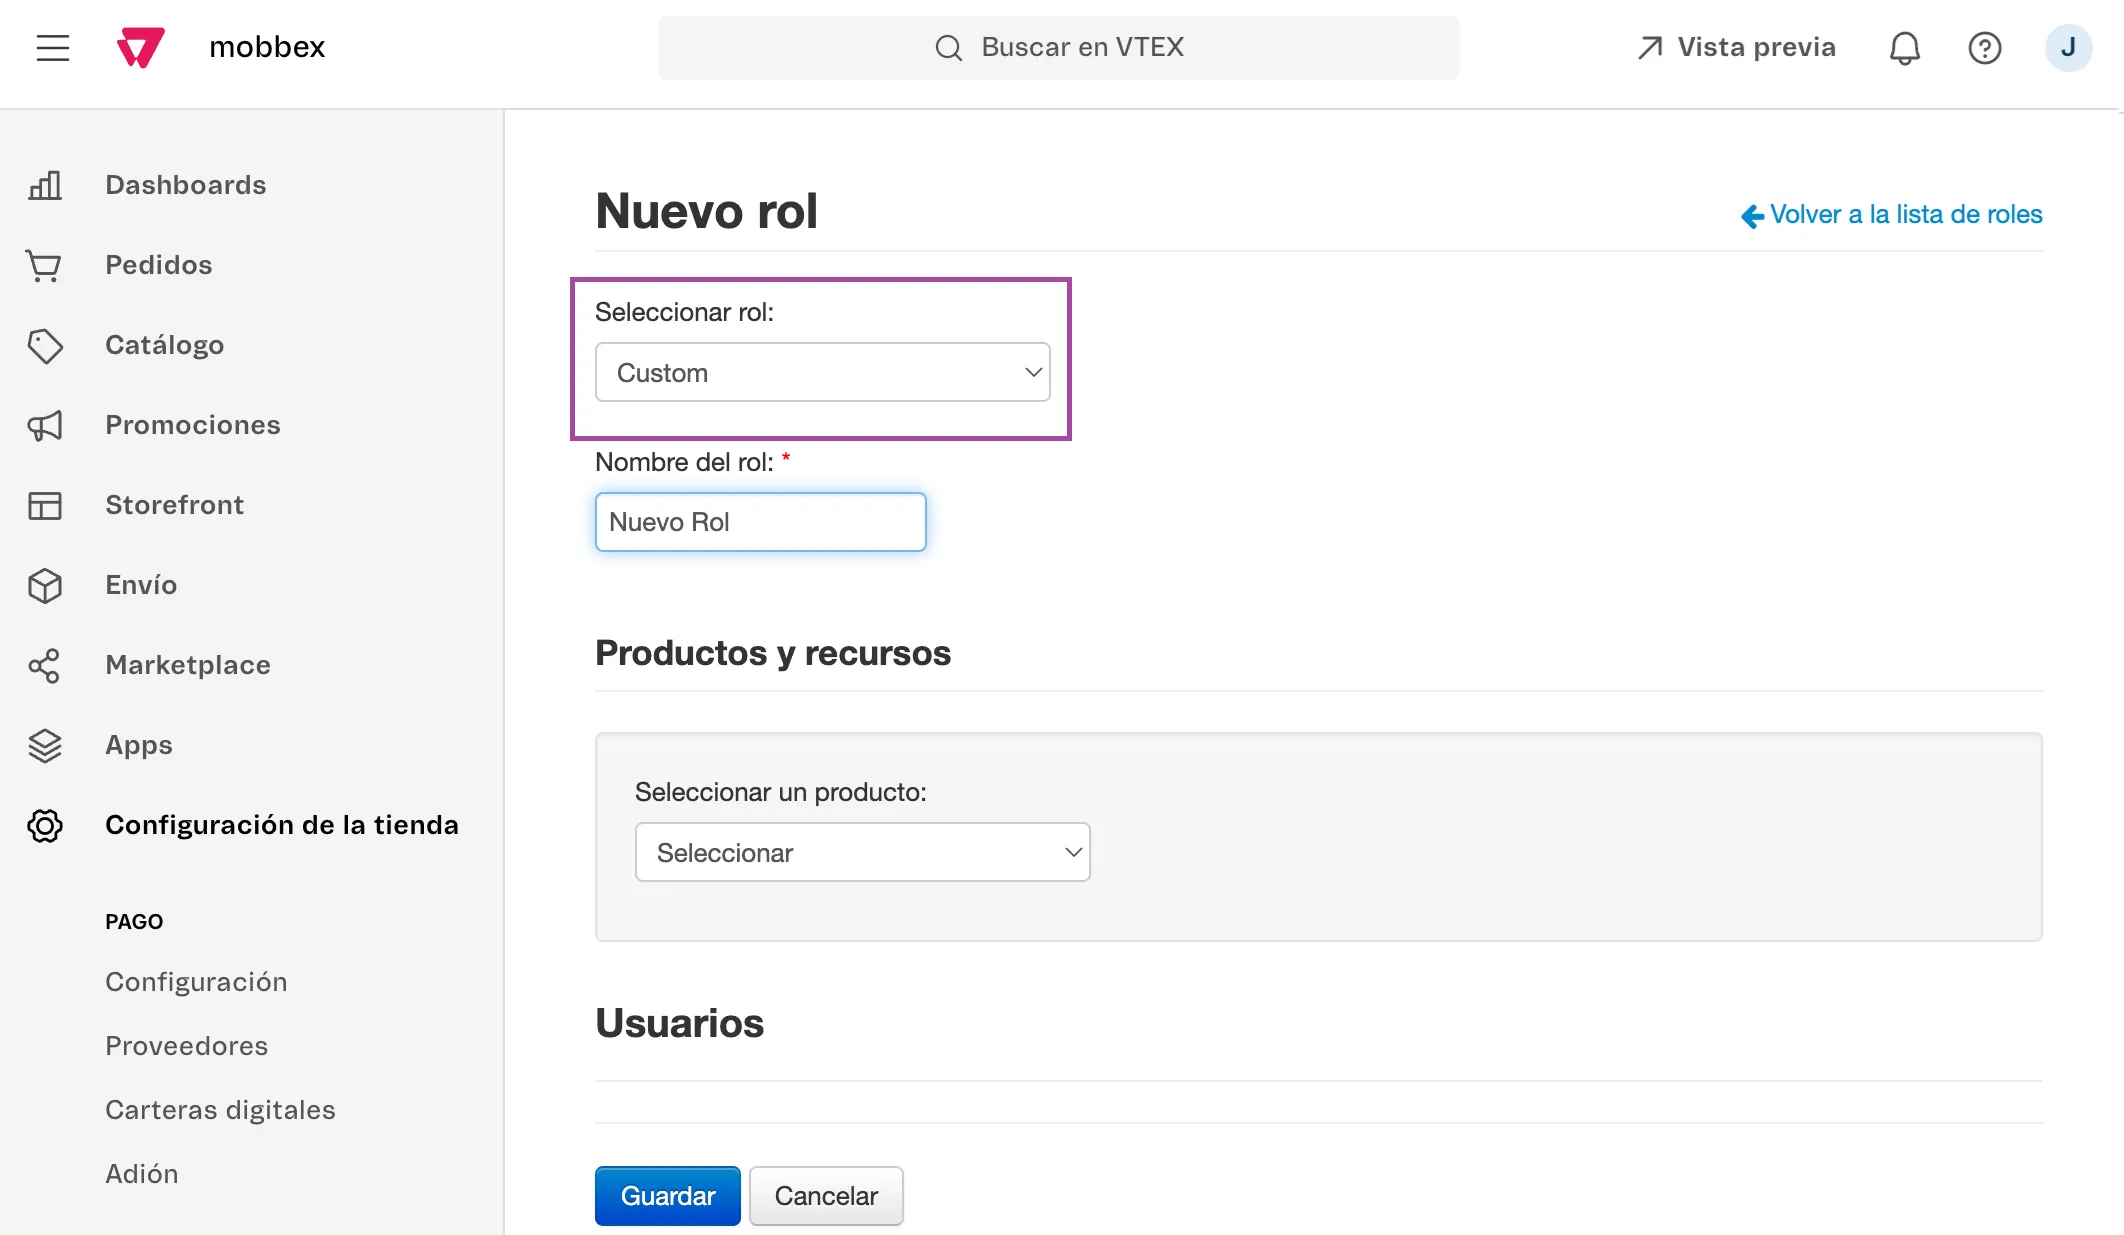Open Carteras digitales under PAGO
The height and width of the screenshot is (1235, 2124).
(220, 1110)
